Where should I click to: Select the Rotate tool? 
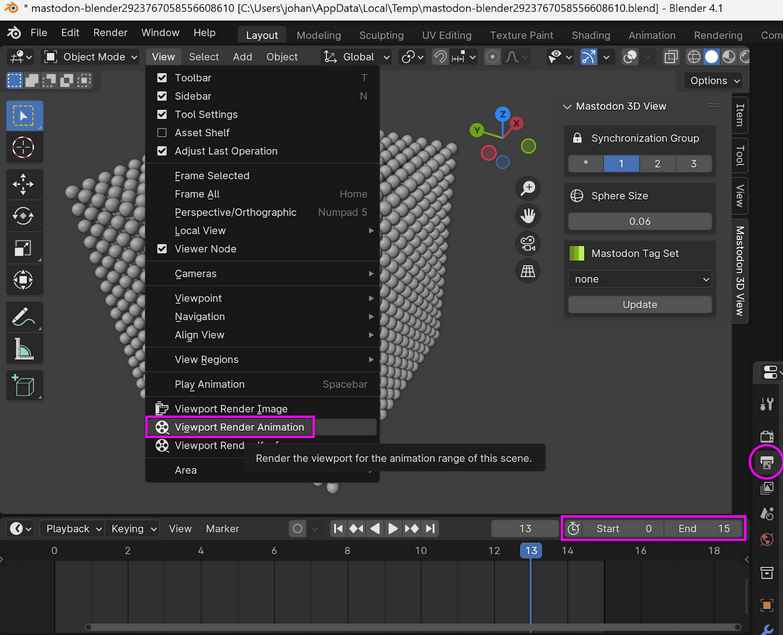click(x=24, y=216)
